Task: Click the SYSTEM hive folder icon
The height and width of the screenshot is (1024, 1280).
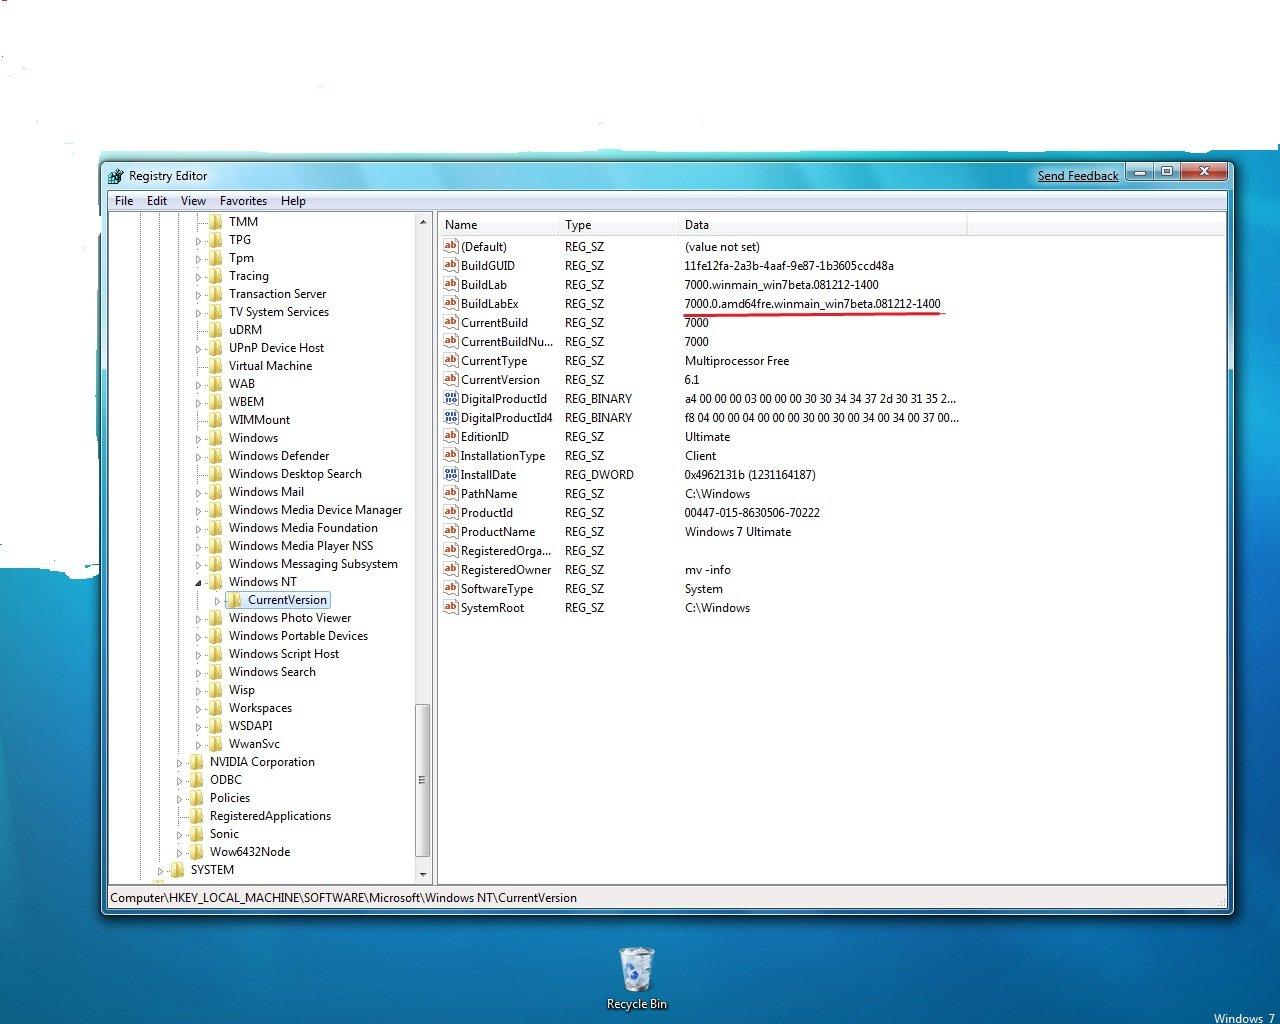Action: [177, 870]
